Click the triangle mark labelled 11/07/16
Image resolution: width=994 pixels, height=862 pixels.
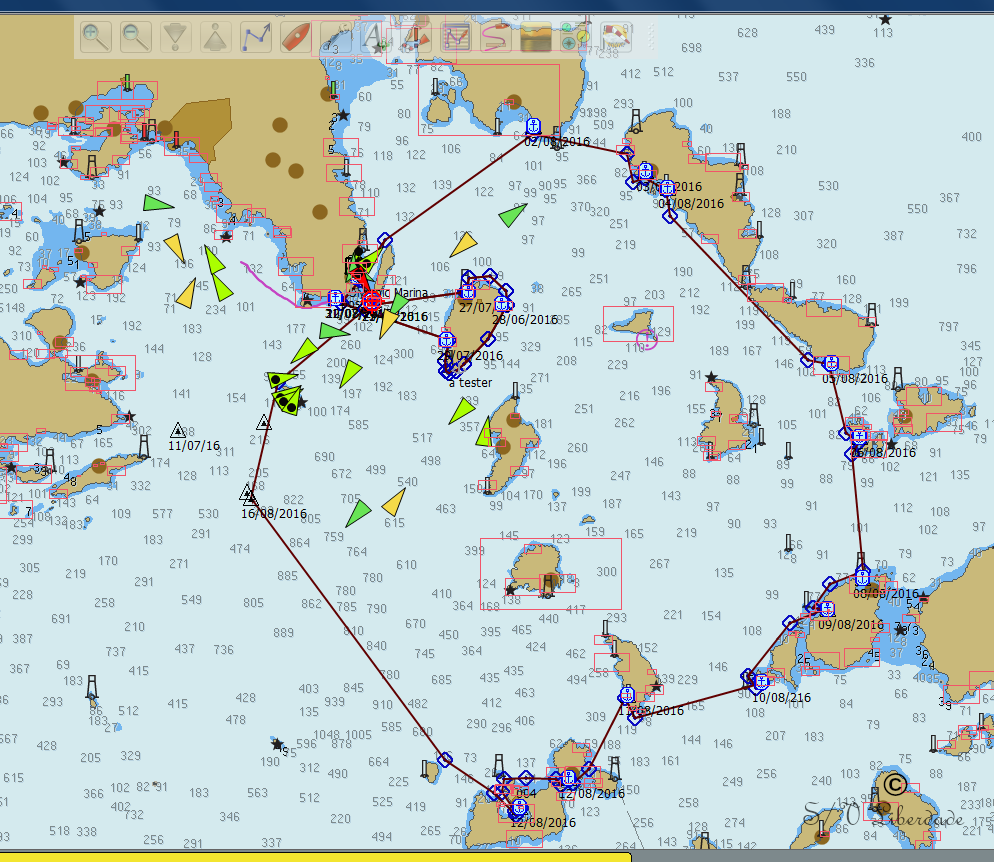179,430
